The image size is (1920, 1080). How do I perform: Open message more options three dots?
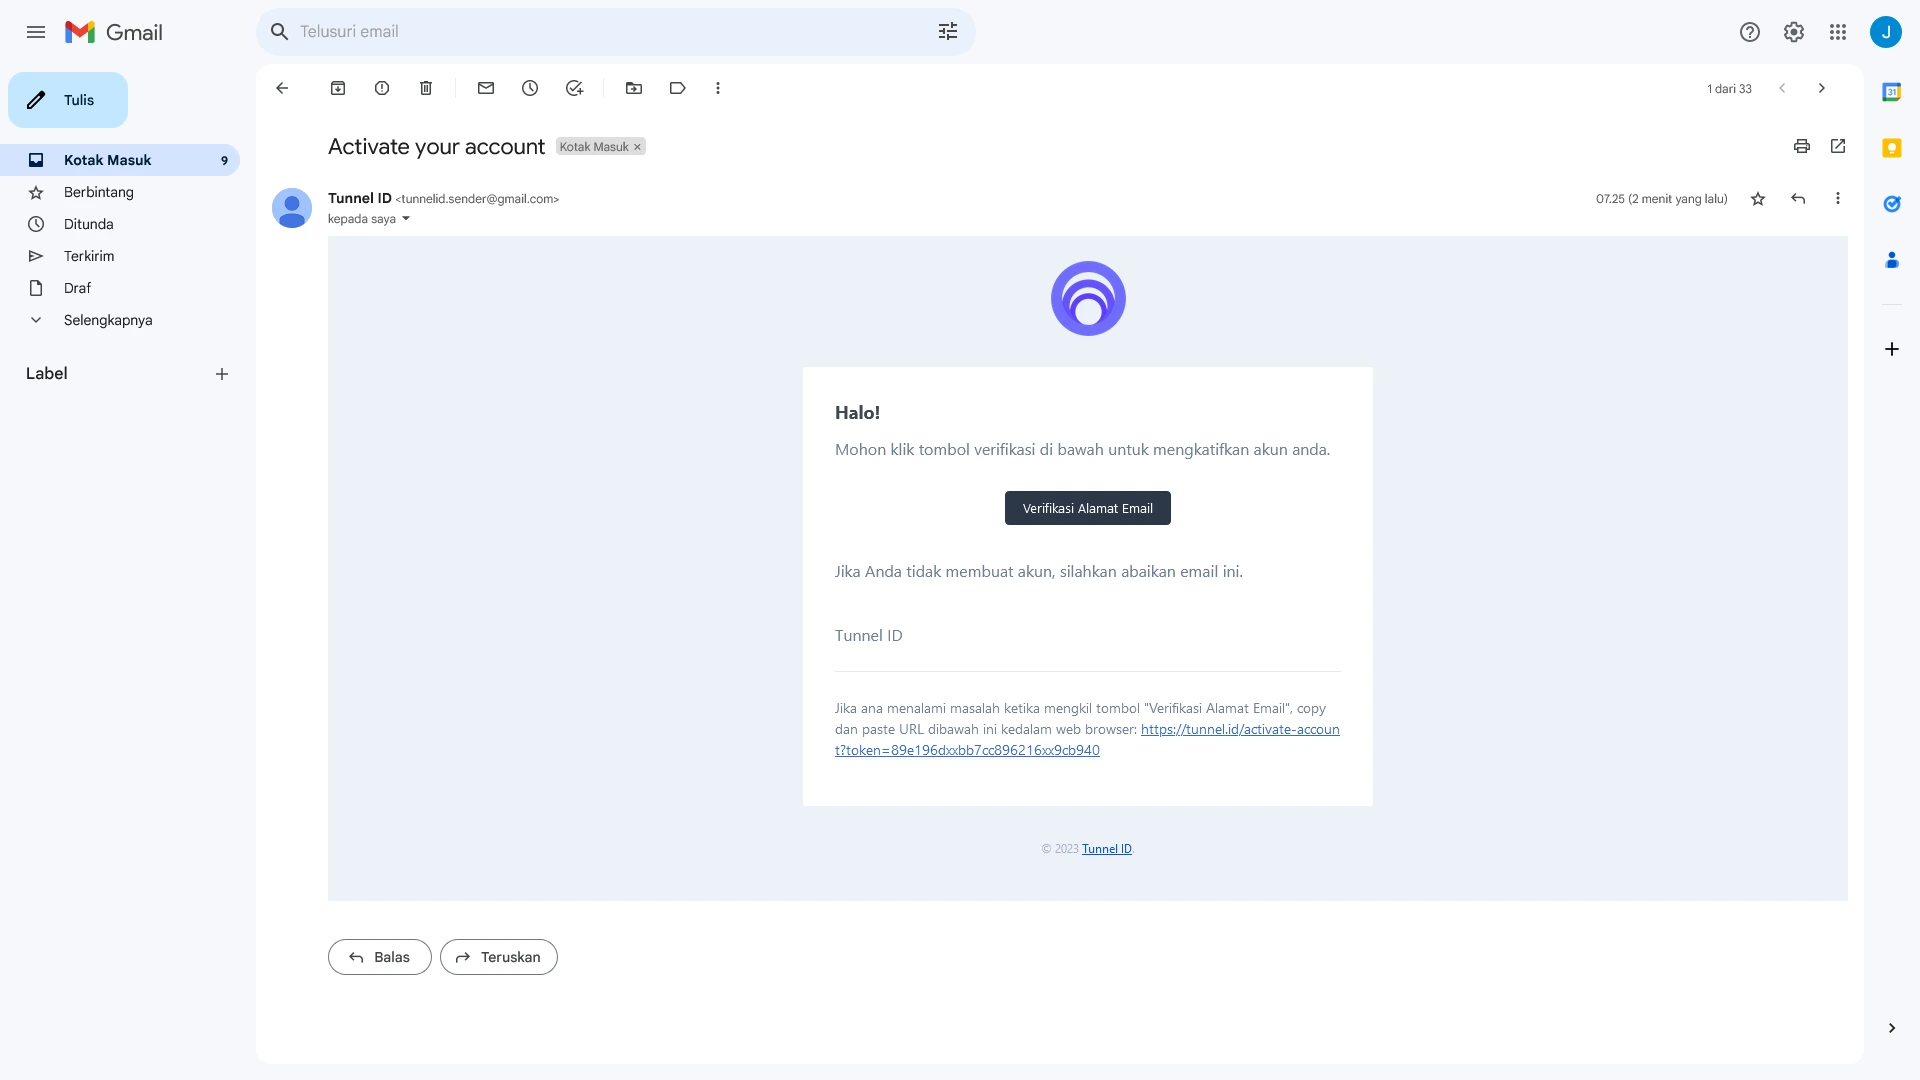1838,199
